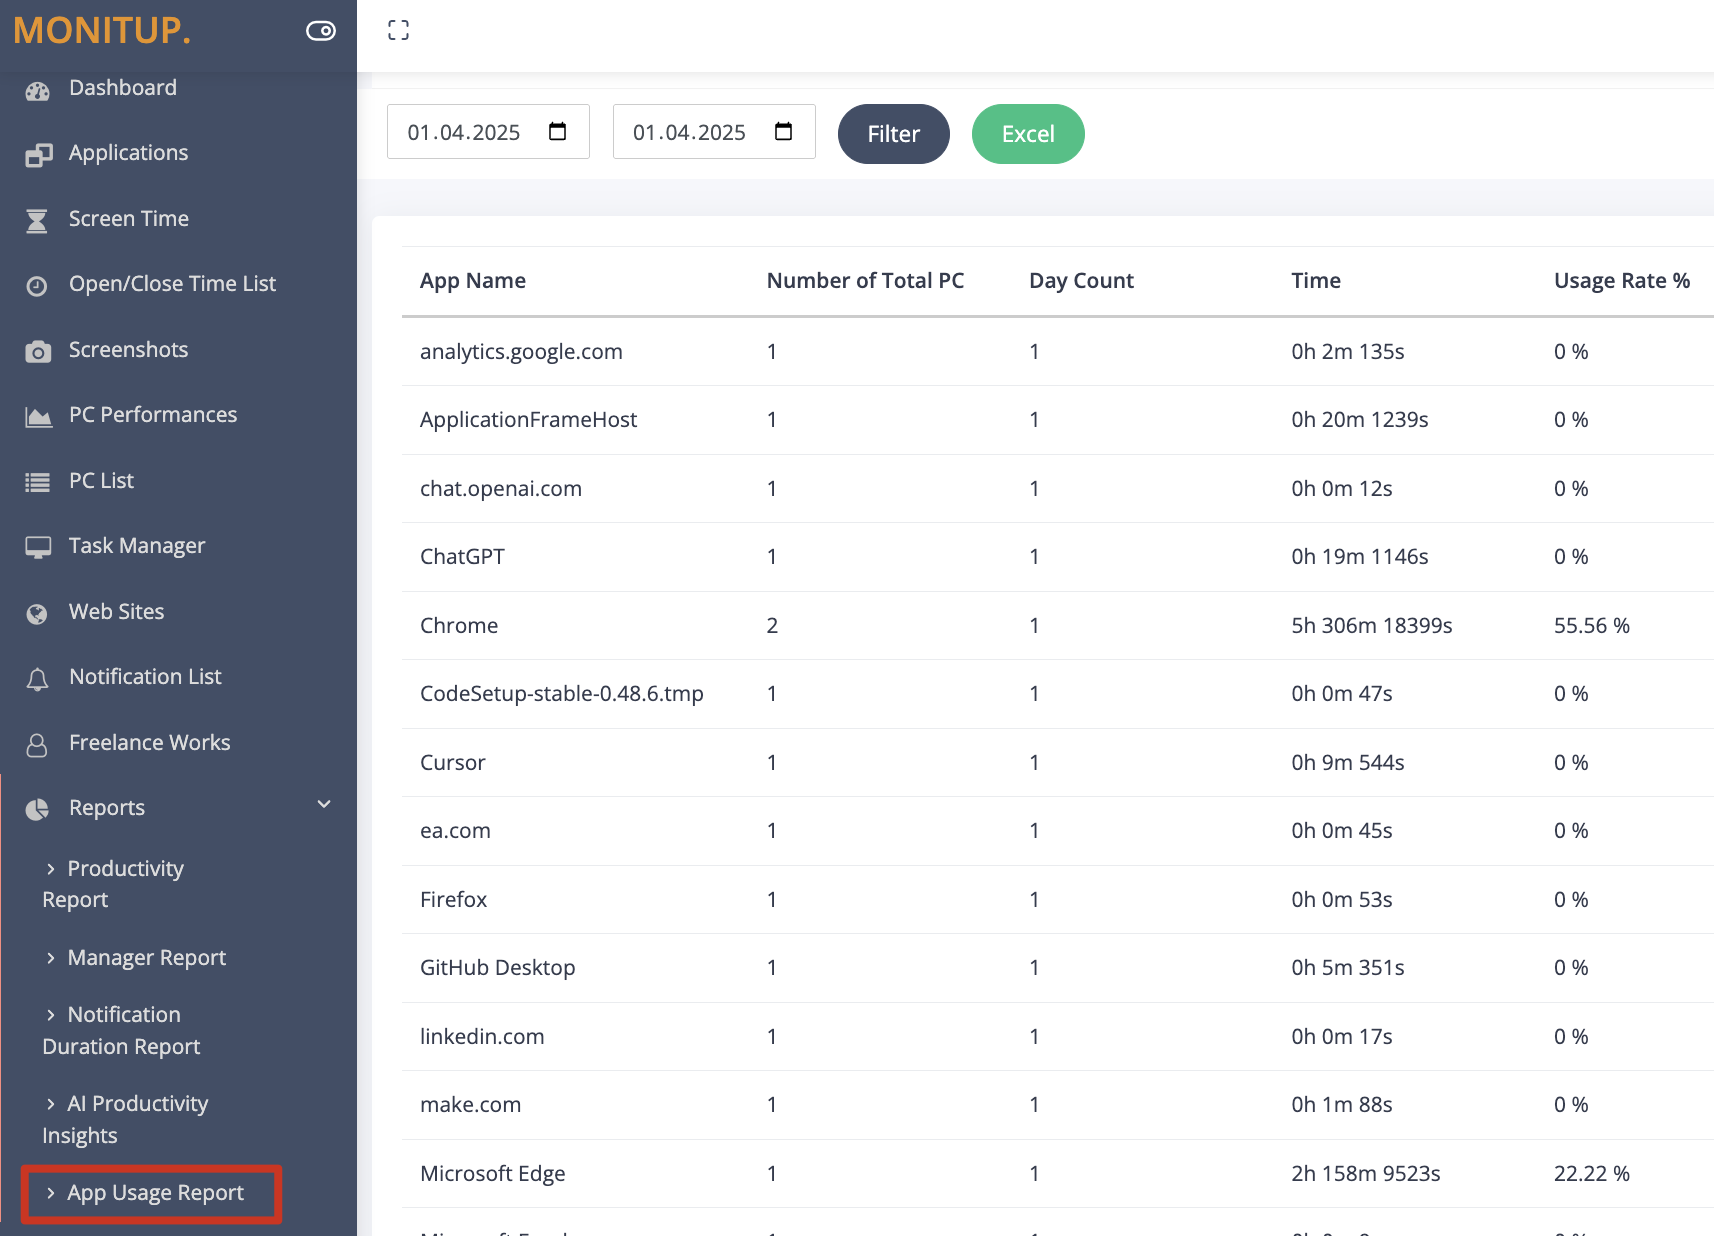The width and height of the screenshot is (1714, 1236).
Task: Click the end date input field
Action: 714,132
